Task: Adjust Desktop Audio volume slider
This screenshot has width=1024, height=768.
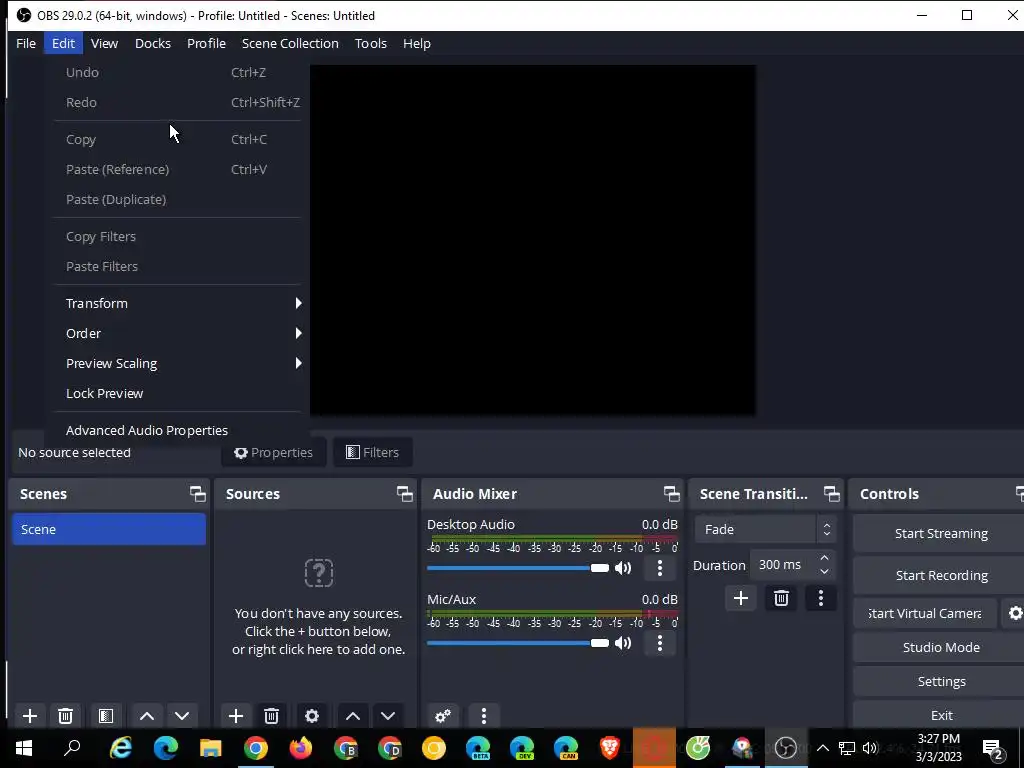Action: pyautogui.click(x=517, y=568)
